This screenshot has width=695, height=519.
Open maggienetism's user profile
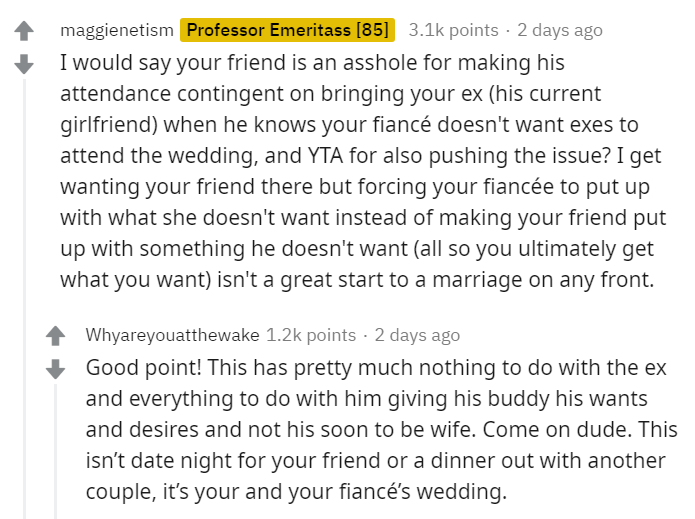pyautogui.click(x=117, y=30)
